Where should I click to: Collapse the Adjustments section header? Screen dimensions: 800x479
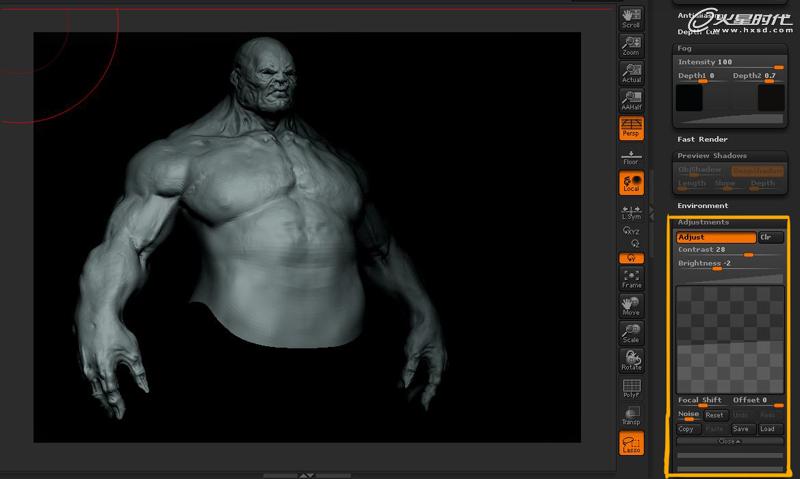coord(703,222)
